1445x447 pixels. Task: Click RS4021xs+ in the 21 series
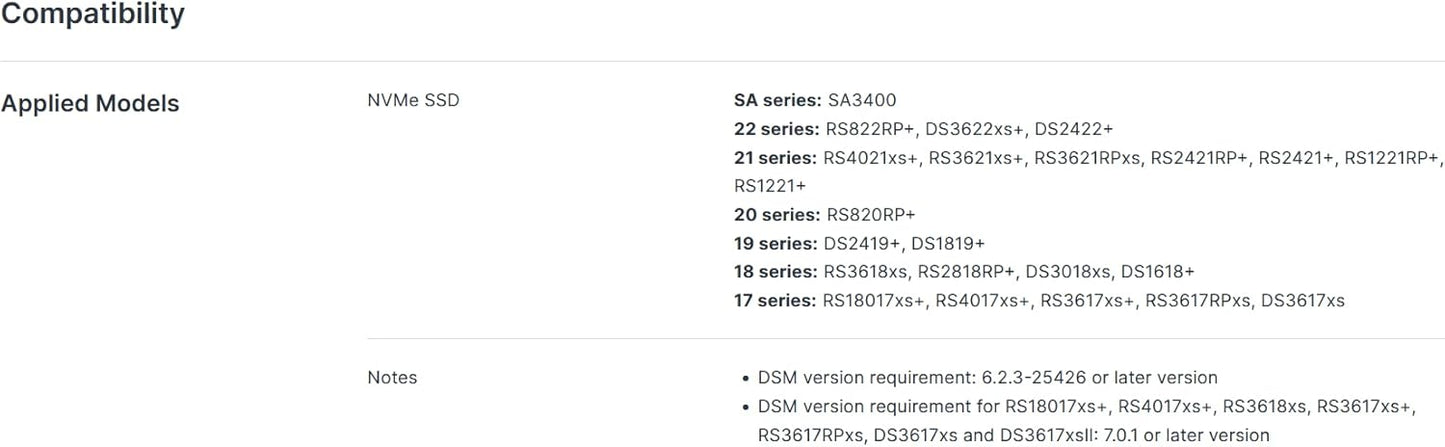[870, 158]
